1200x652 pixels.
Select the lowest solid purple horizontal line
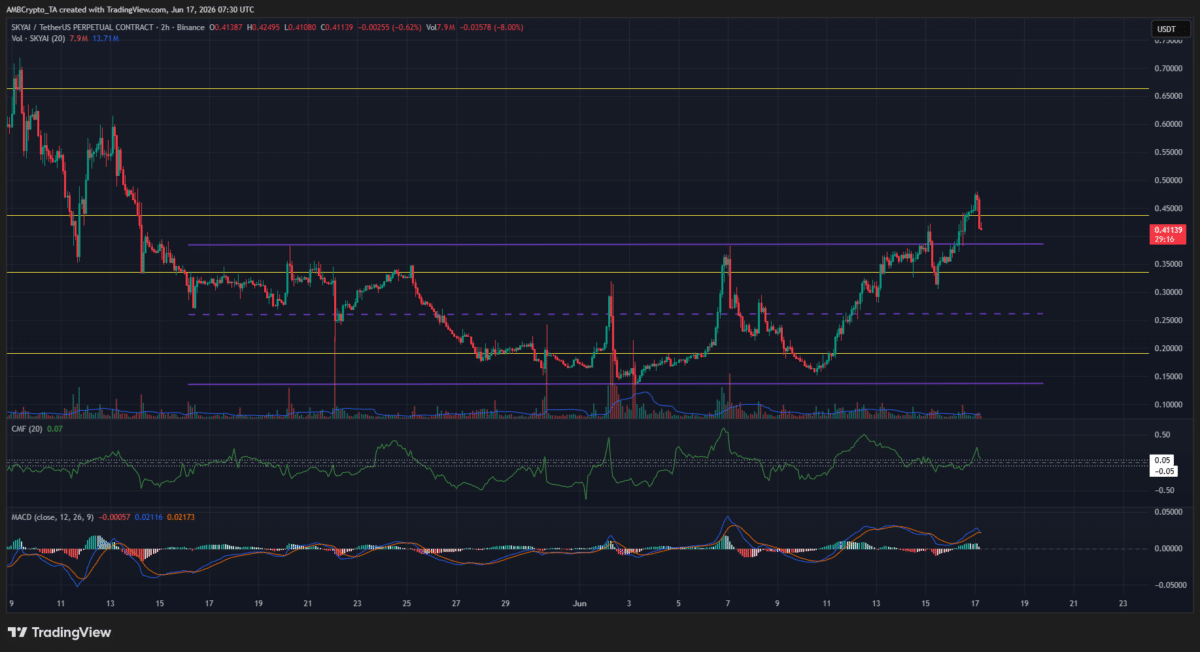tap(616, 383)
